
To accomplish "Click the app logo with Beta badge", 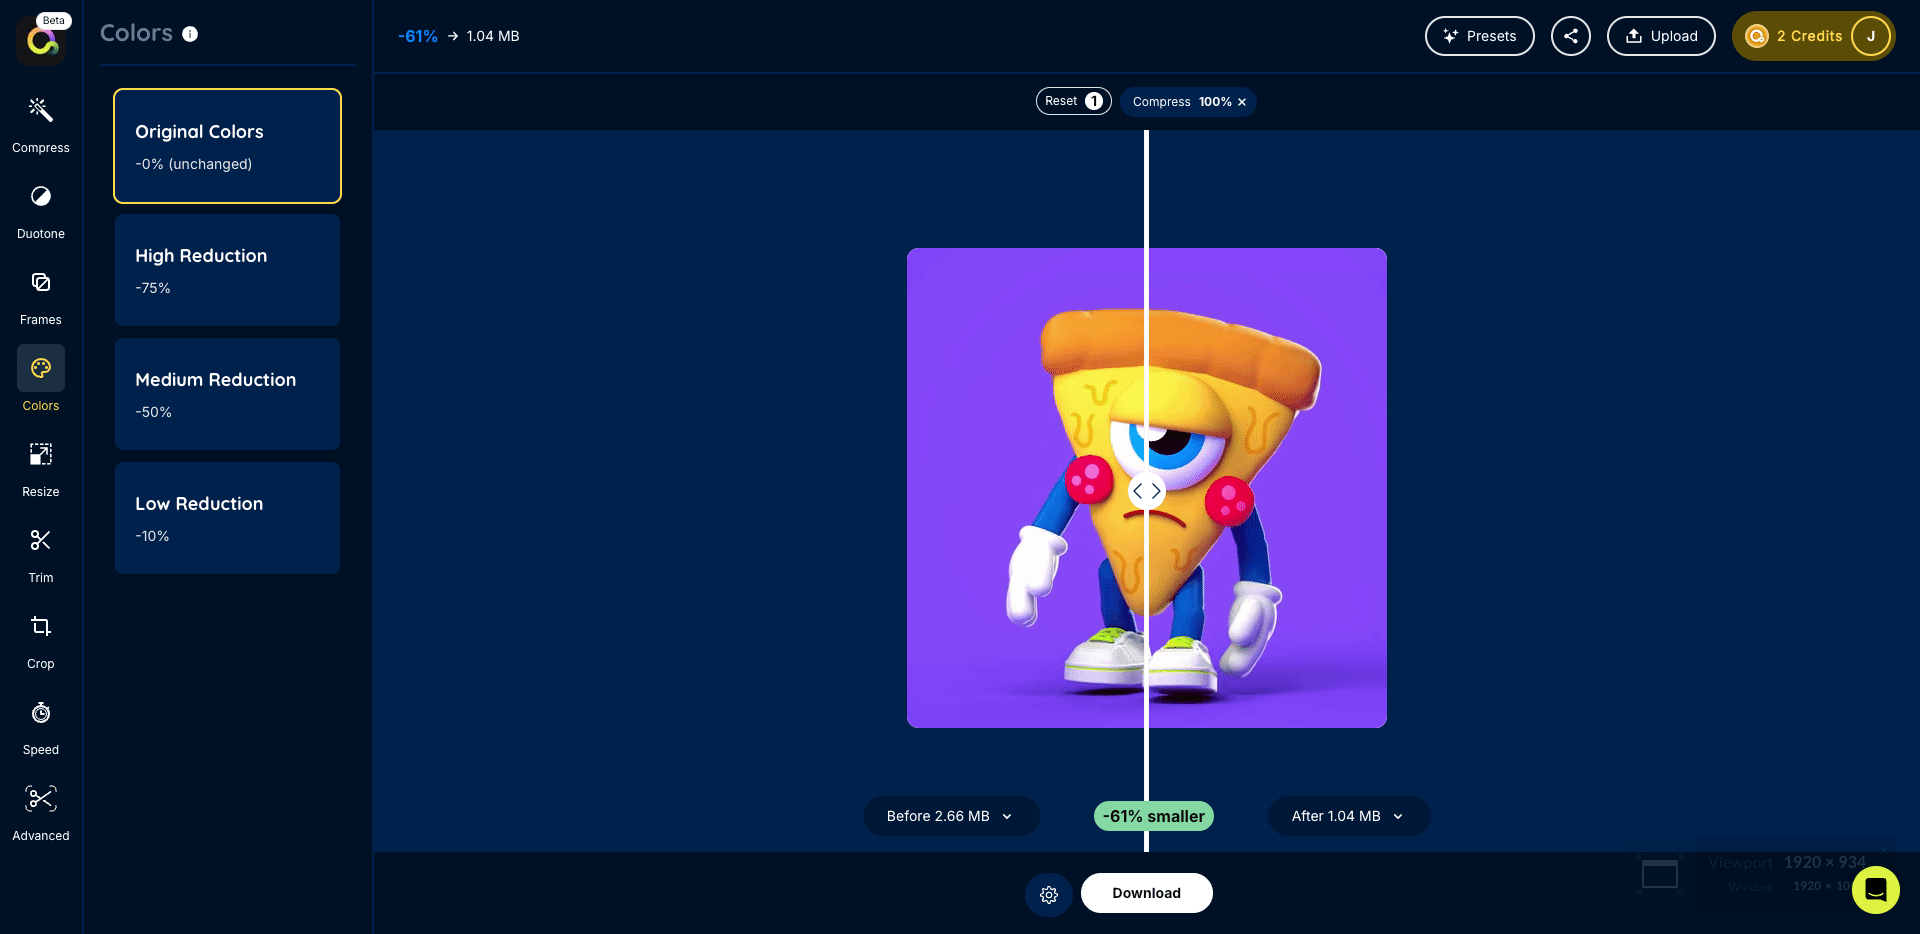I will coord(42,40).
